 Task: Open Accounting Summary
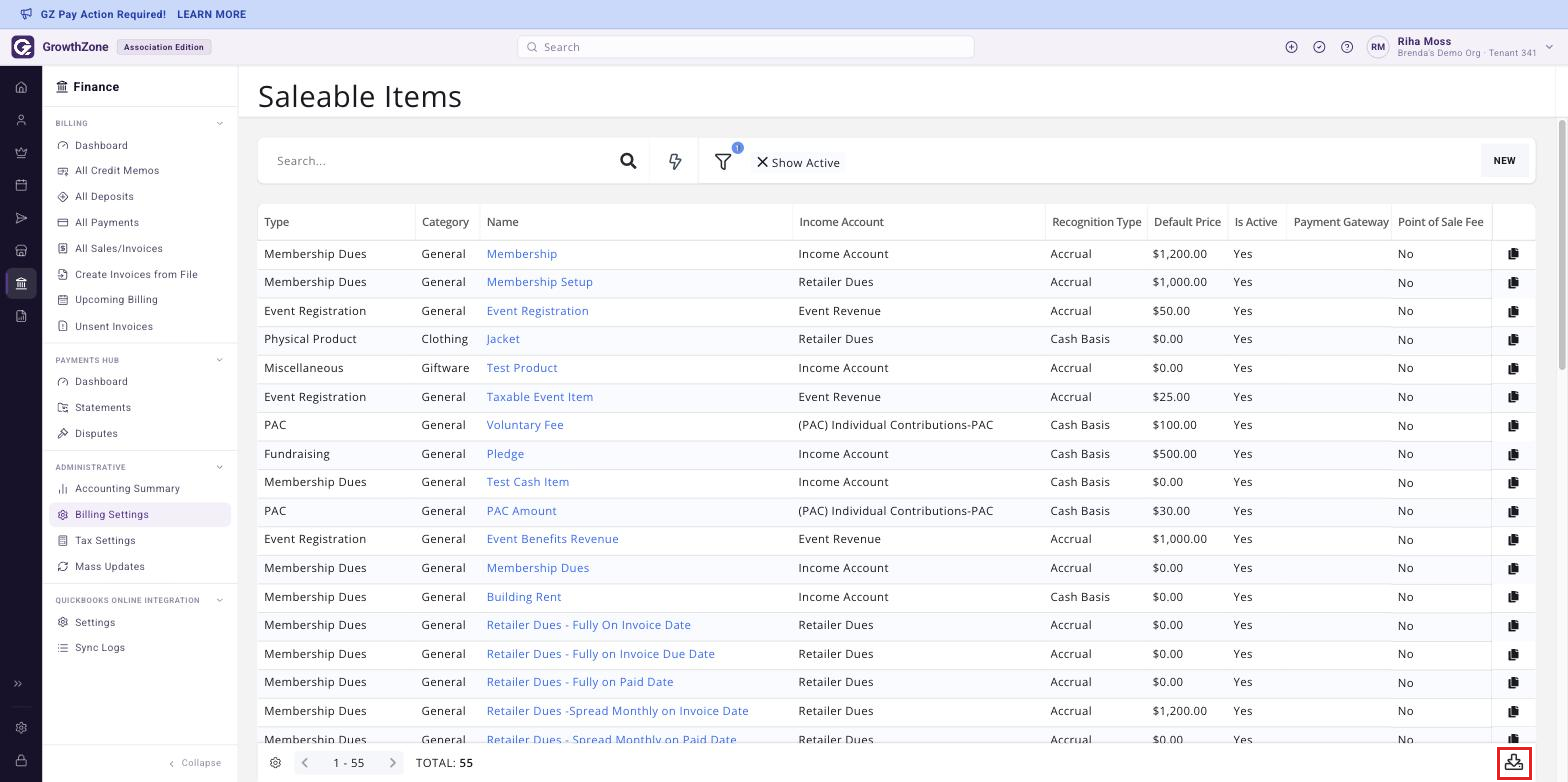click(x=127, y=489)
